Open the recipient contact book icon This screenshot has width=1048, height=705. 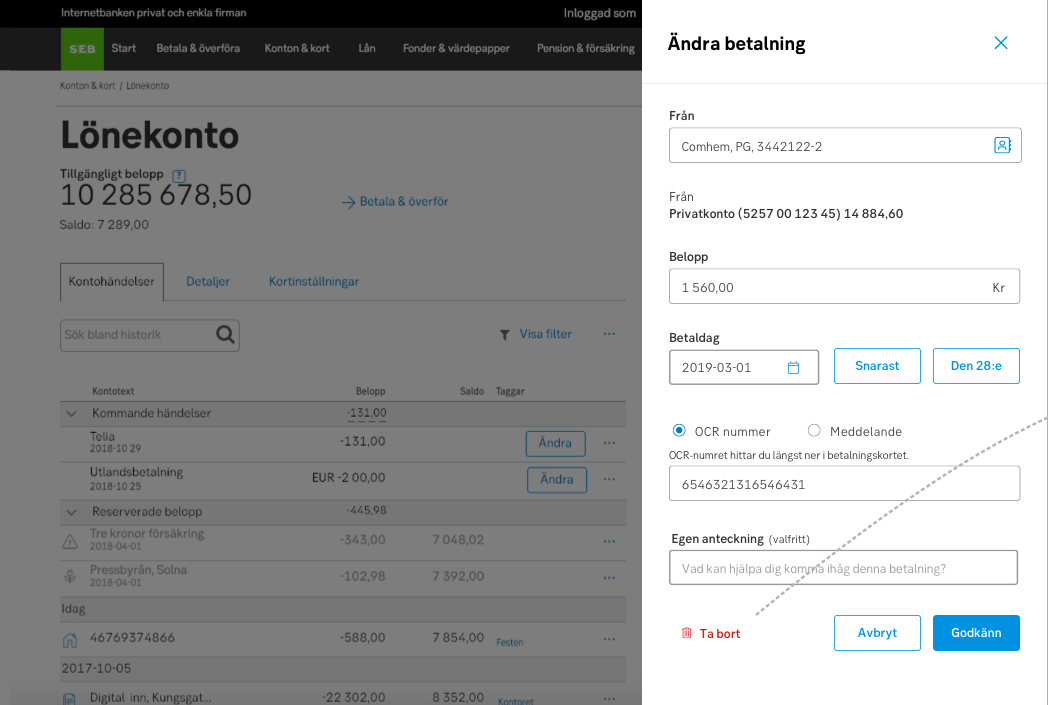pyautogui.click(x=1002, y=146)
